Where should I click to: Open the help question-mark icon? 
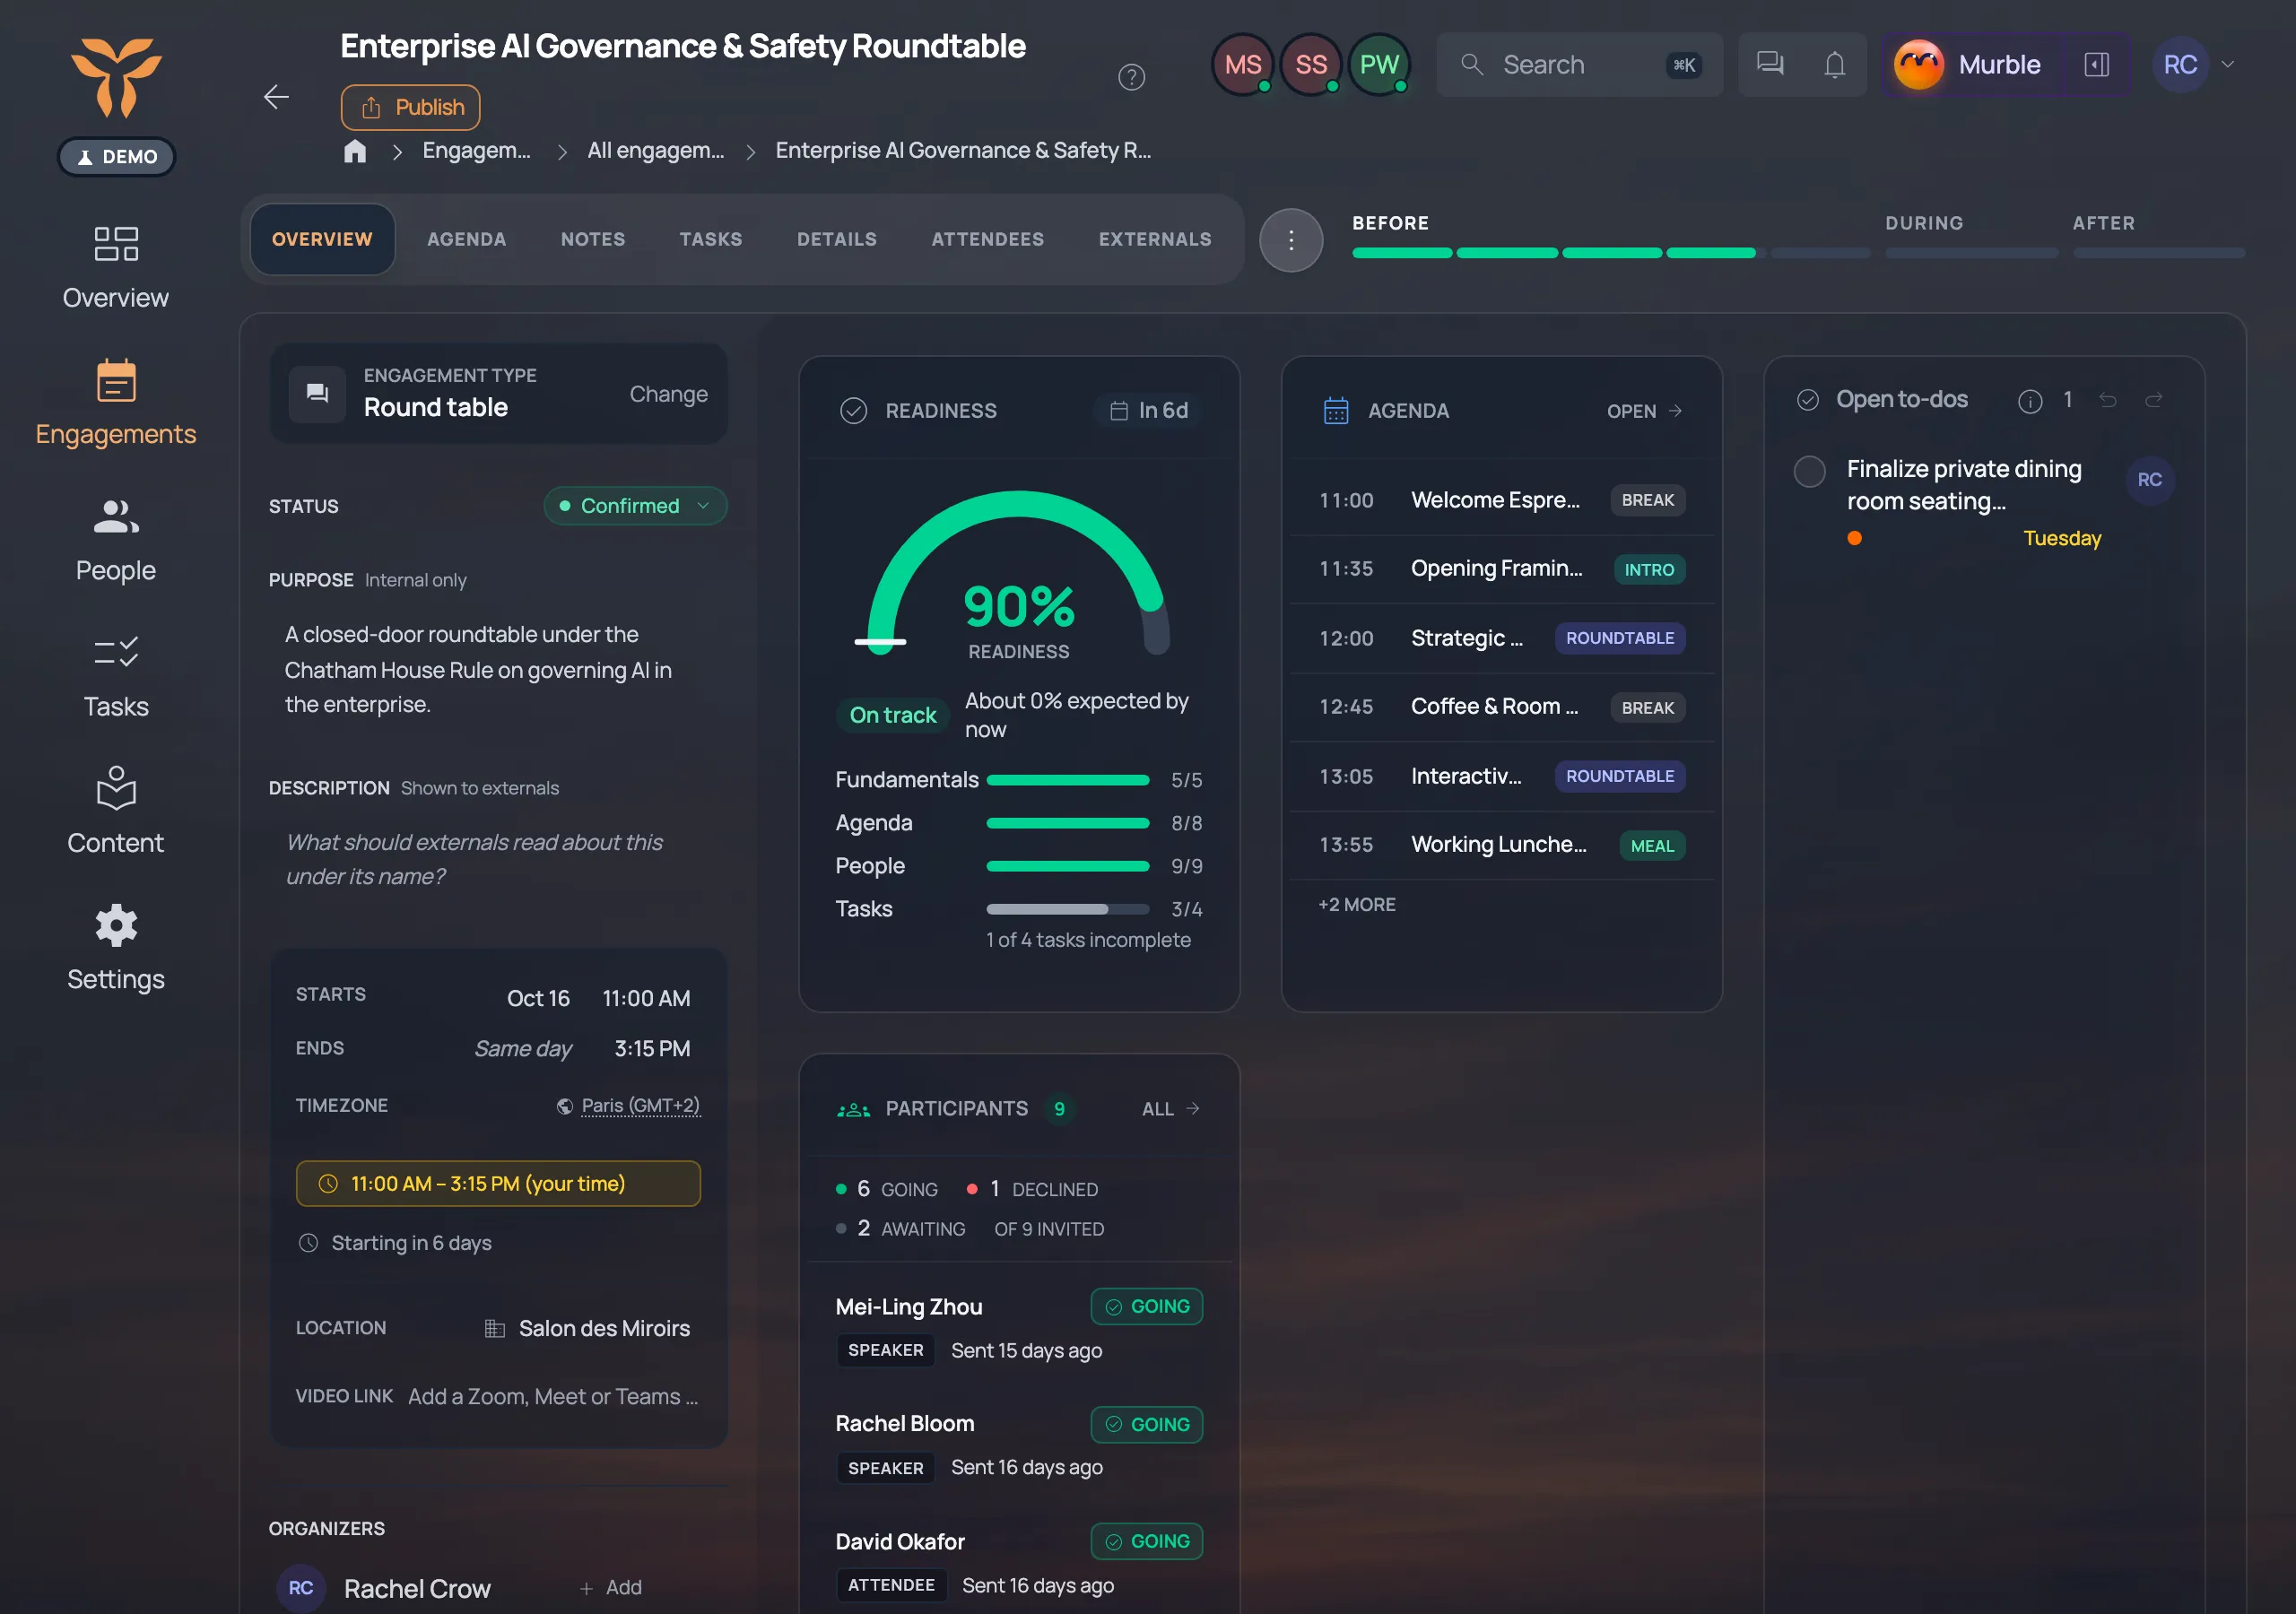[1131, 77]
